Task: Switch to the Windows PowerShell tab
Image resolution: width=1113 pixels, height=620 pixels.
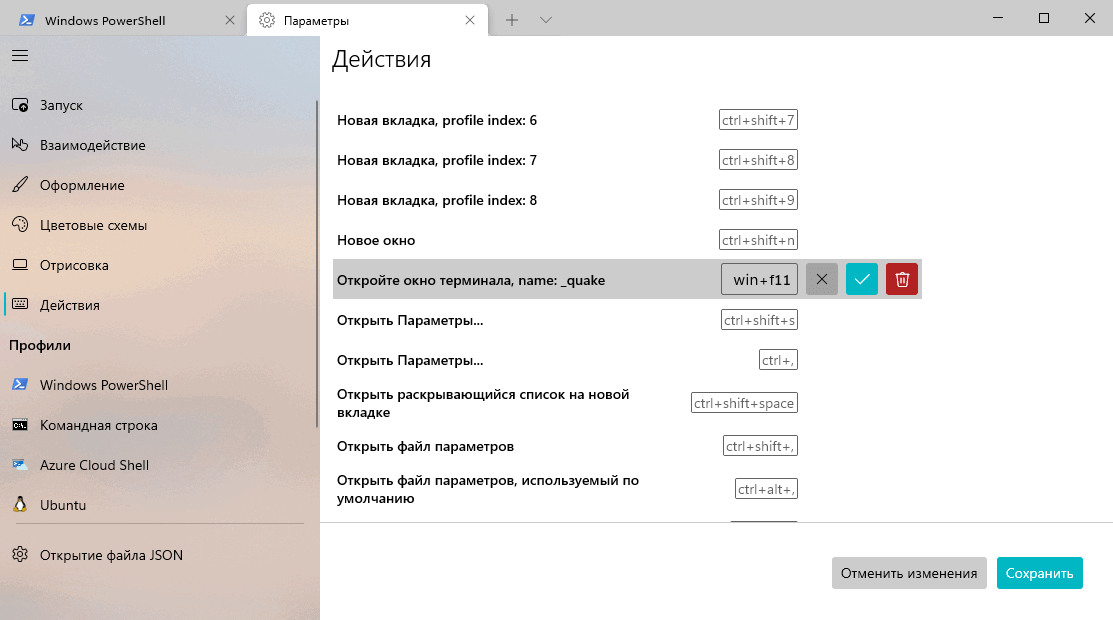Action: (x=124, y=21)
